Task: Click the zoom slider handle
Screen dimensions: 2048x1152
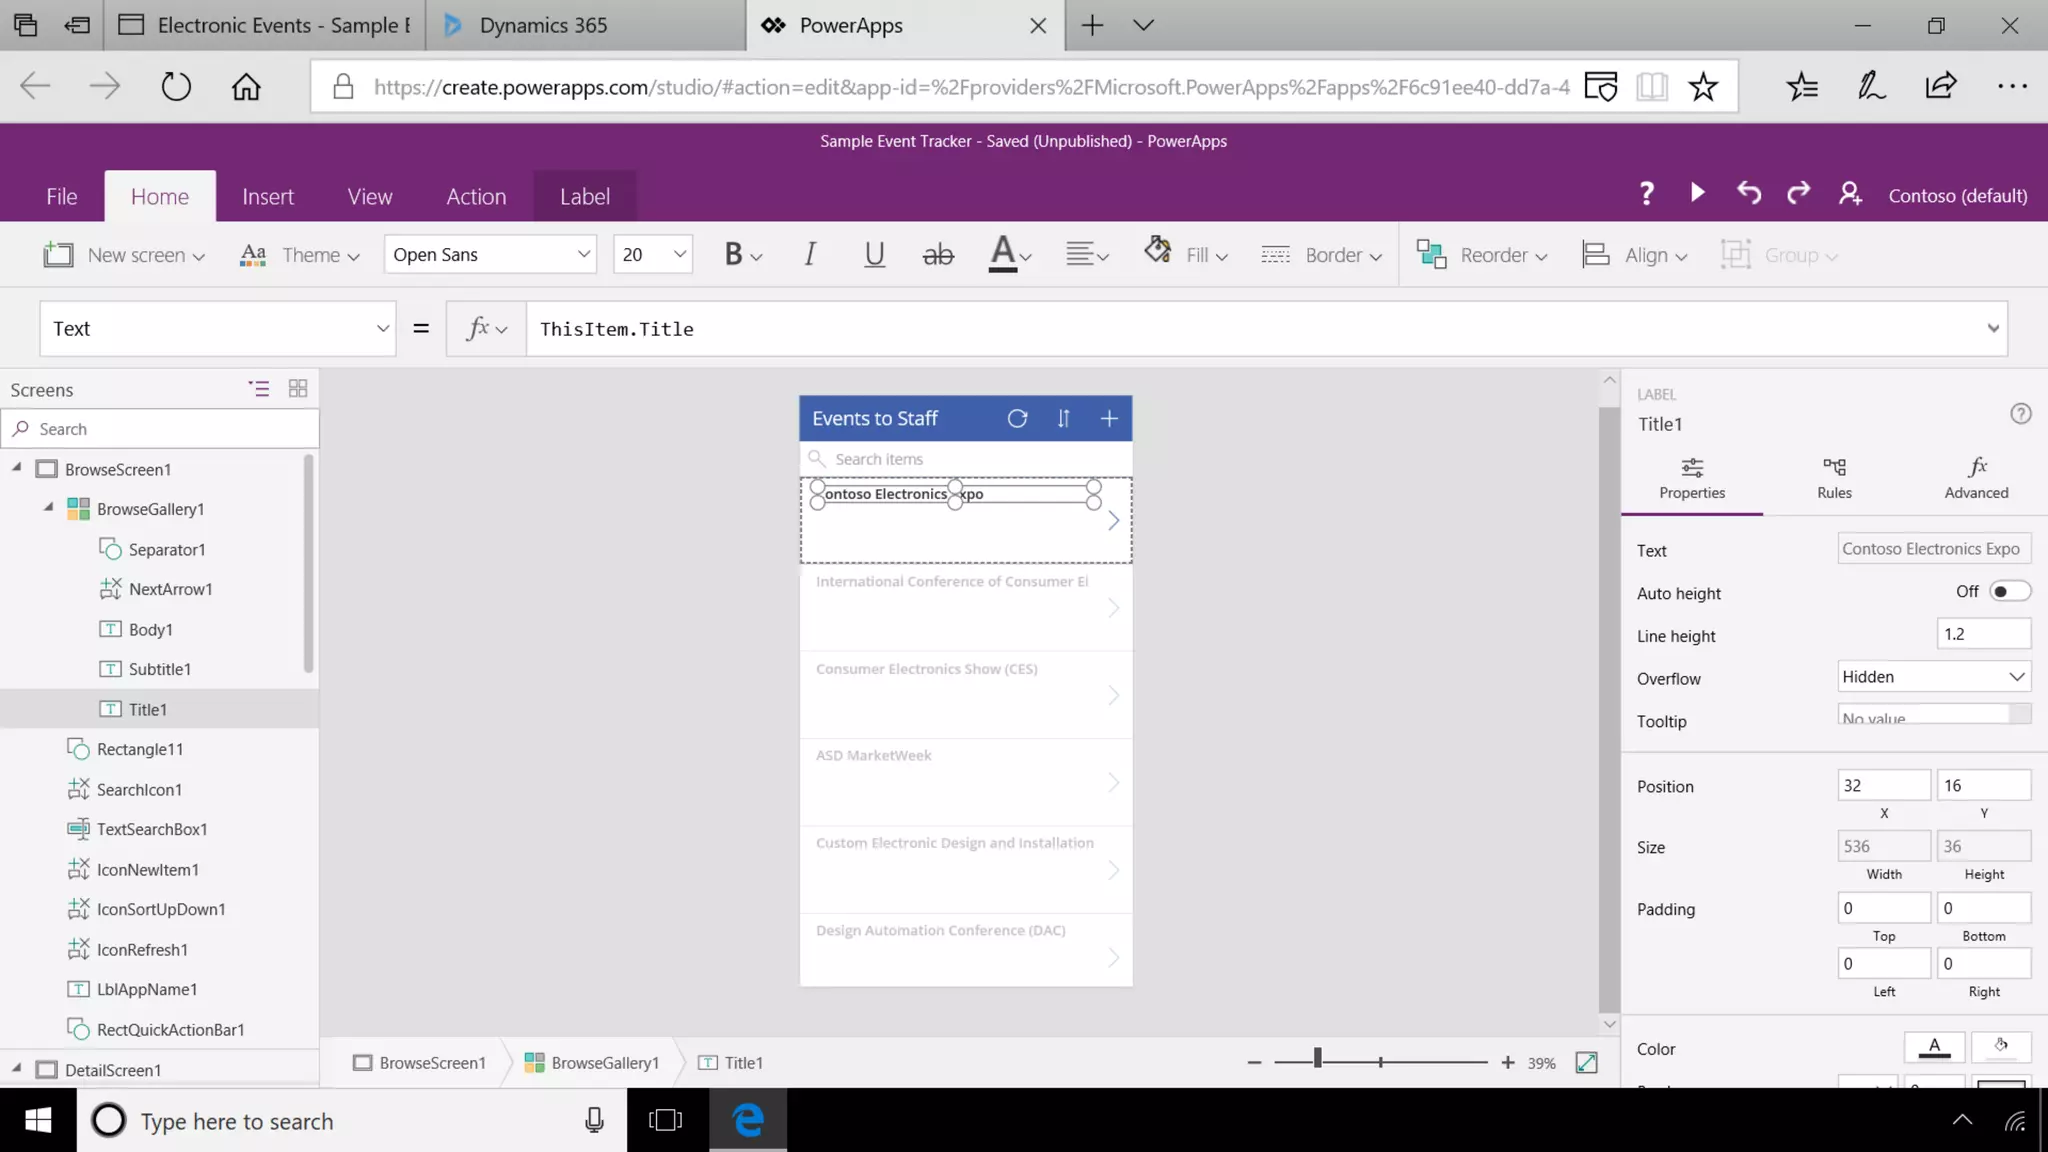Action: (1317, 1058)
